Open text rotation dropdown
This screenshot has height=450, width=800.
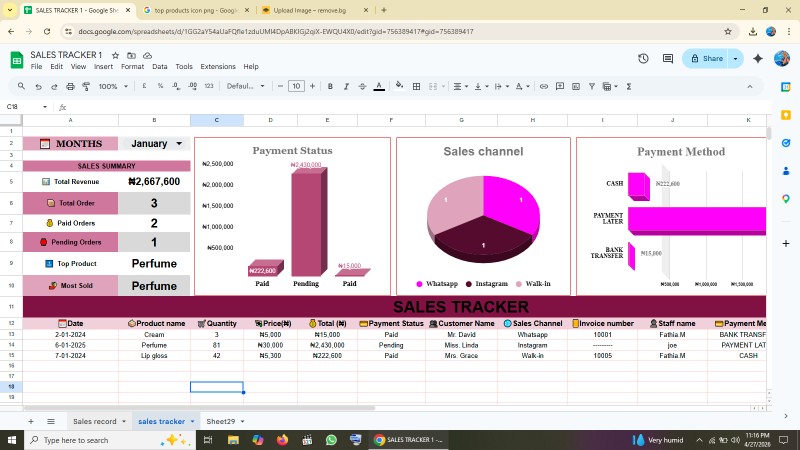522,87
